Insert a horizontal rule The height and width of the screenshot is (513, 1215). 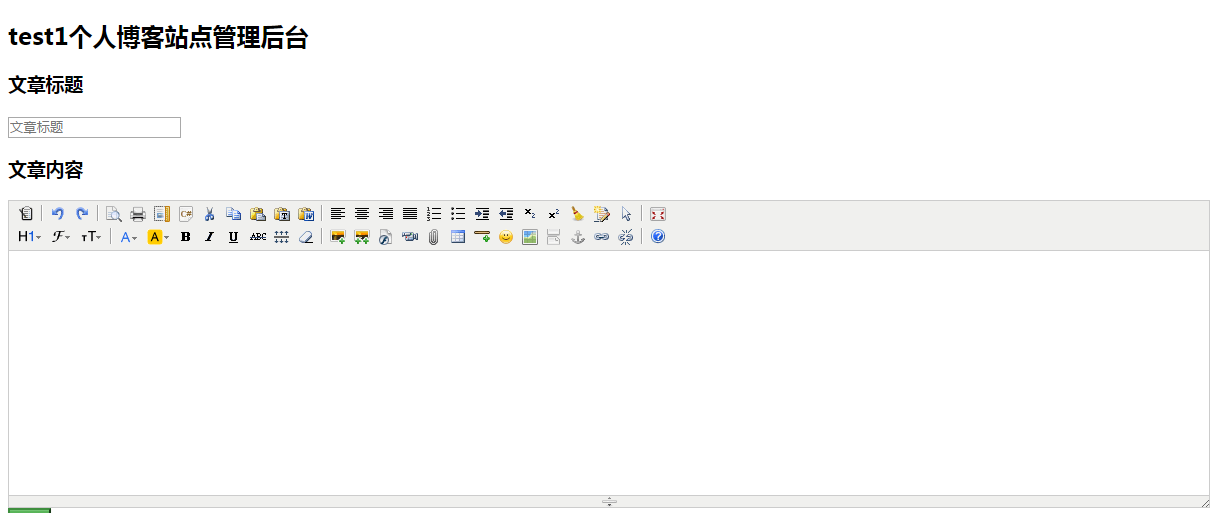pos(482,237)
